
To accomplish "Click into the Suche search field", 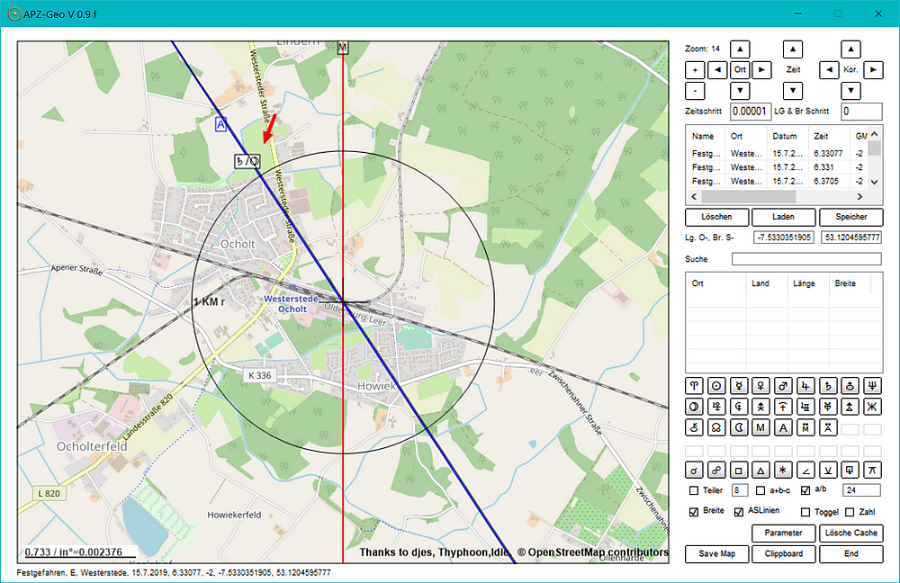I will (806, 259).
